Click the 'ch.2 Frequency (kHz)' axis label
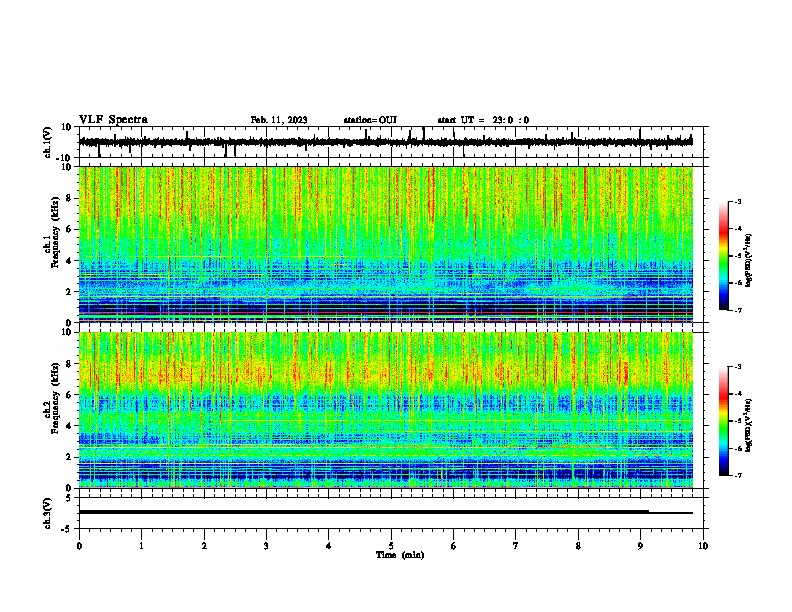This screenshot has width=792, height=612. [51, 398]
